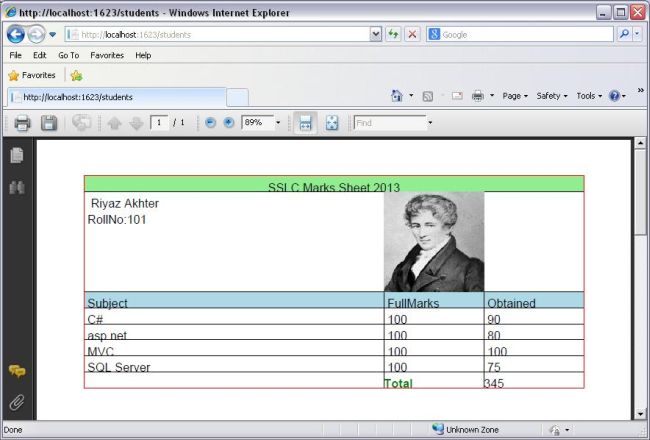Screen dimensions: 650x440
Task: Open the Attachments paperclip panel icon
Action: click(17, 402)
